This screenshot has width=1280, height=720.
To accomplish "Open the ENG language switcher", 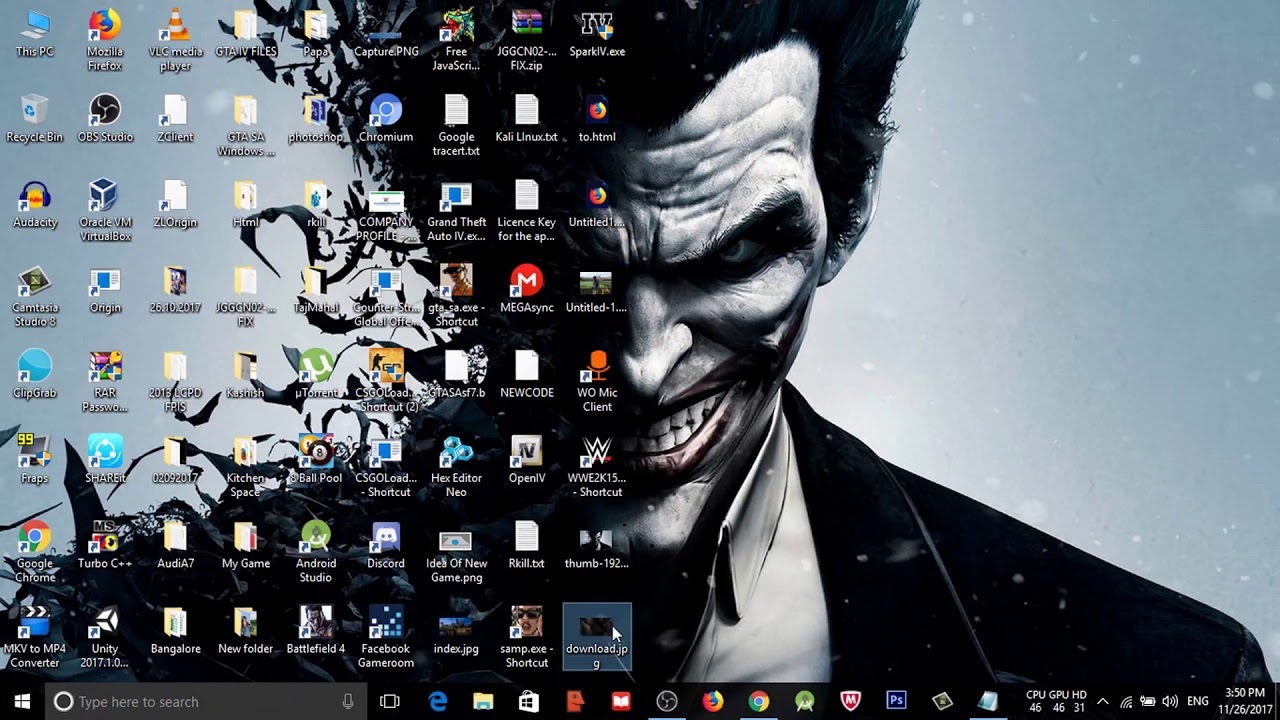I will click(x=1198, y=702).
